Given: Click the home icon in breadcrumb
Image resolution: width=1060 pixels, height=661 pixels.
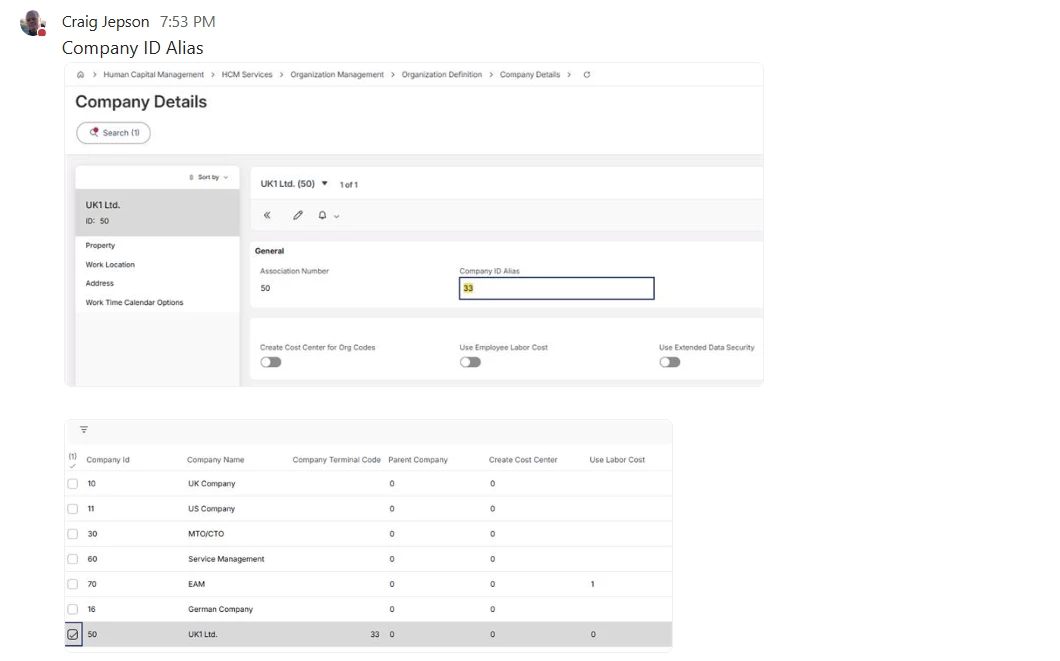Looking at the screenshot, I should pos(80,75).
